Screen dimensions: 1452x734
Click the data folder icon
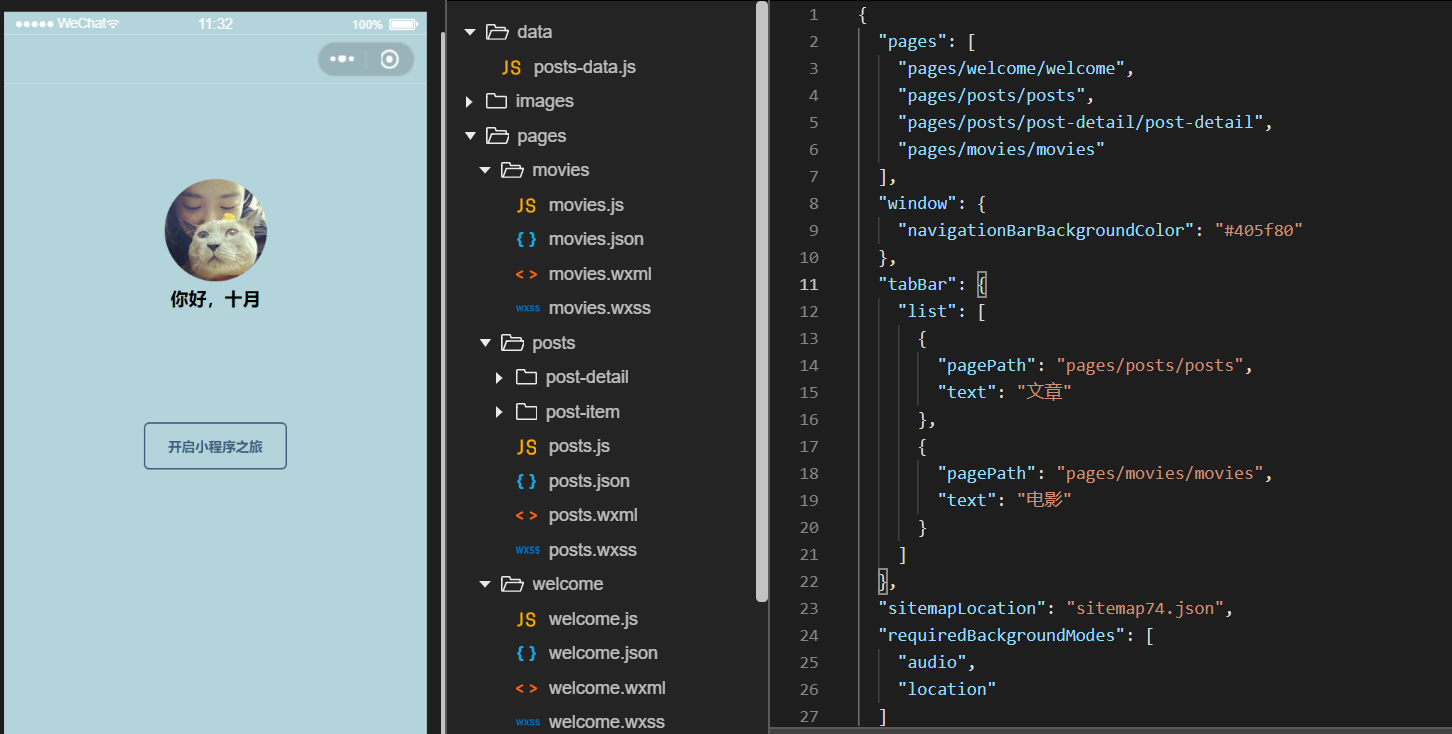(x=497, y=32)
